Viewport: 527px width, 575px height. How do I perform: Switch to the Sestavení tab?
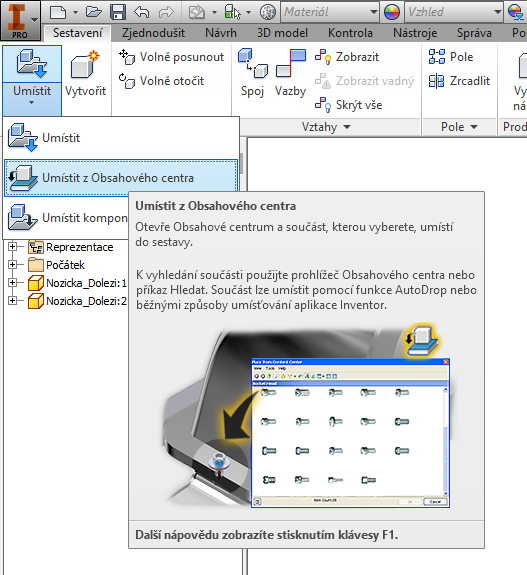point(77,33)
